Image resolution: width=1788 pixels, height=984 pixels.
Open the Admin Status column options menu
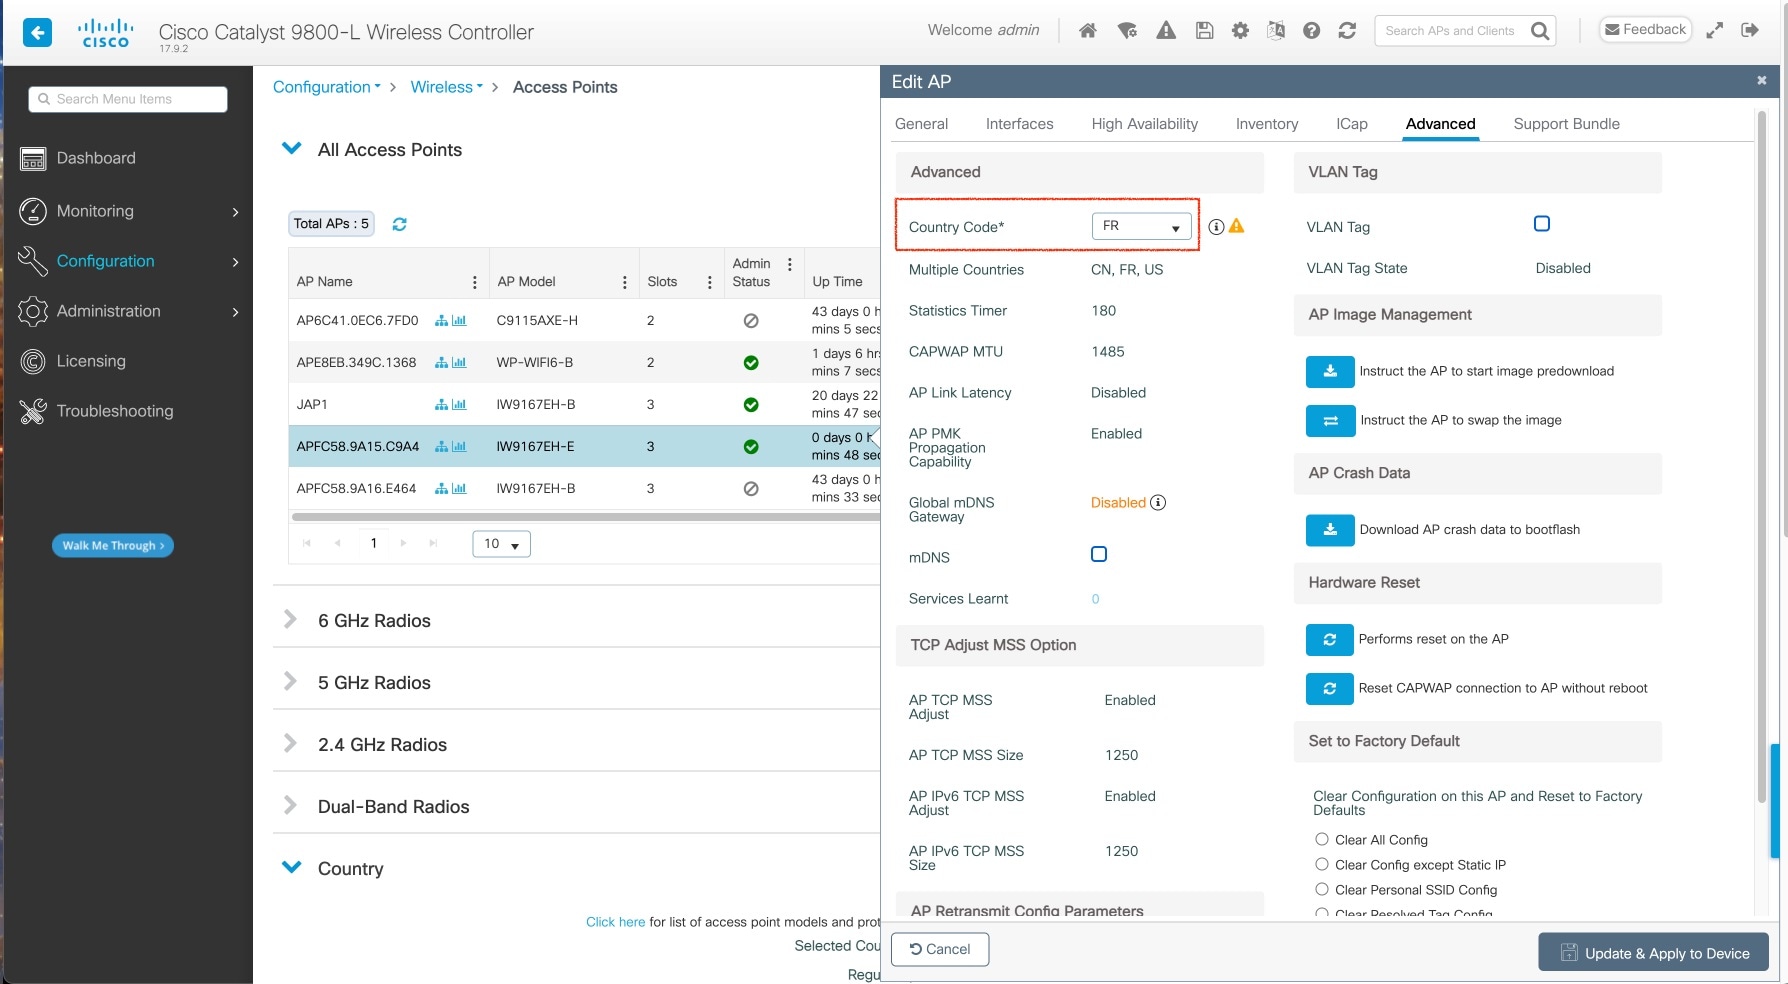pyautogui.click(x=790, y=265)
